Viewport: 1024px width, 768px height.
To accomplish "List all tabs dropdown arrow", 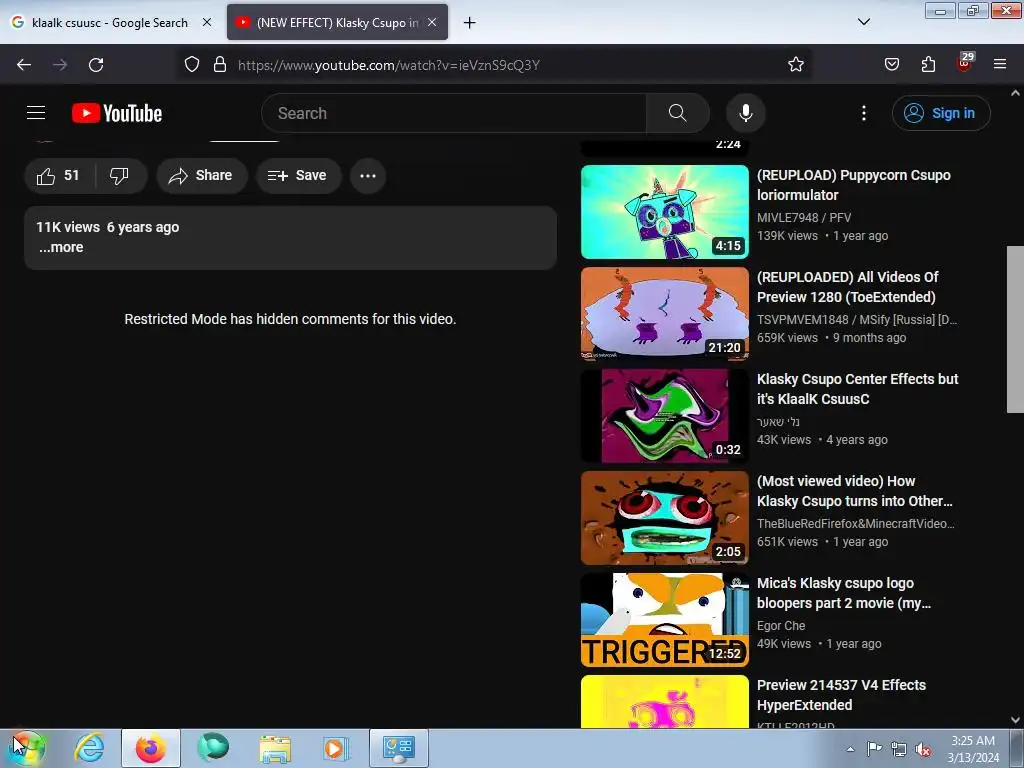I will pyautogui.click(x=863, y=22).
